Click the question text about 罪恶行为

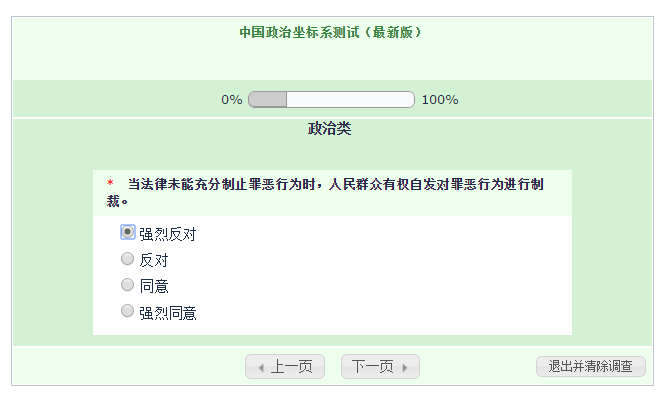point(336,184)
